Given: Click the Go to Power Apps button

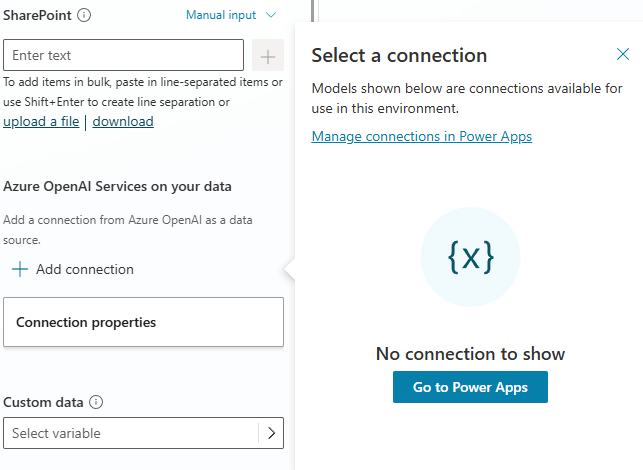Looking at the screenshot, I should click(x=470, y=387).
